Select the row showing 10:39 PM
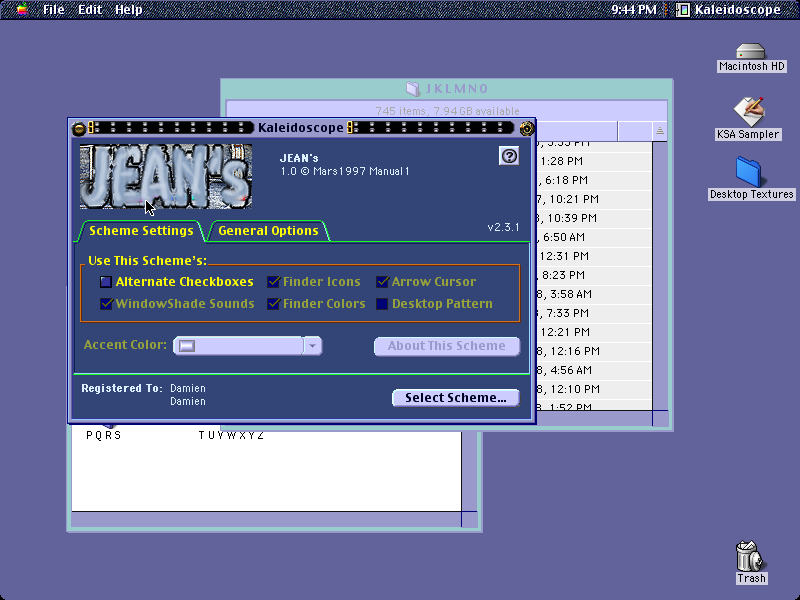 point(594,218)
